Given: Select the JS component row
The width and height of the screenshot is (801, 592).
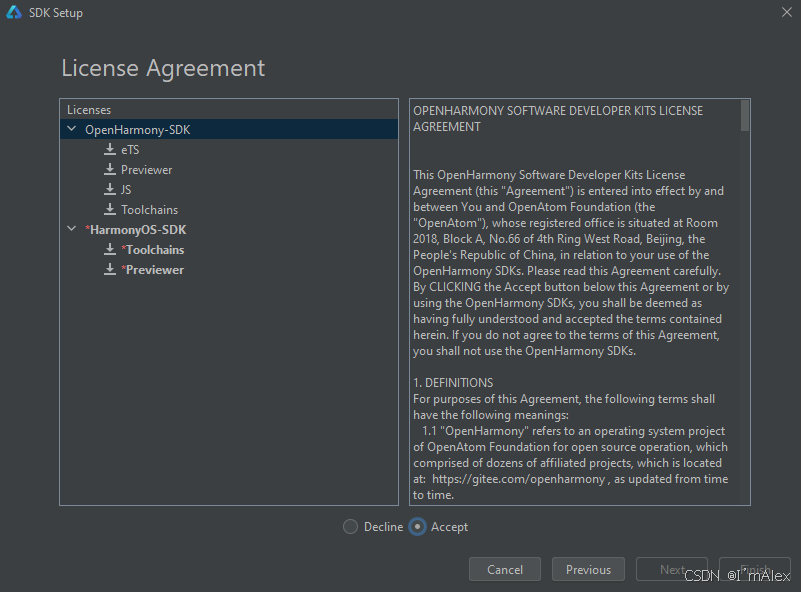Looking at the screenshot, I should click(229, 190).
